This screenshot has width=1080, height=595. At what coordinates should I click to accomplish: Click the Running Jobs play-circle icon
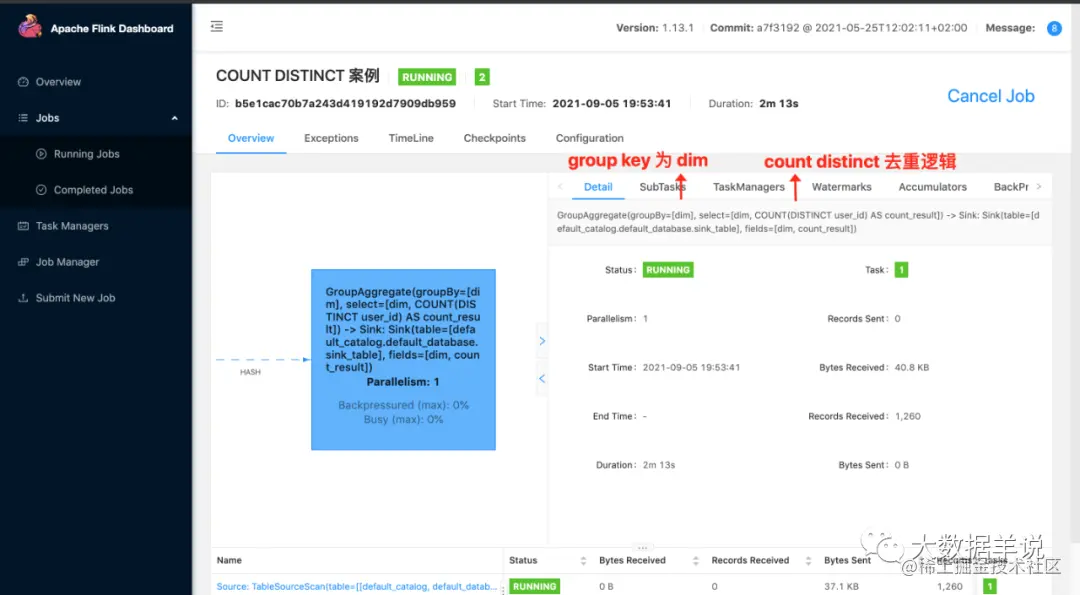tap(41, 154)
